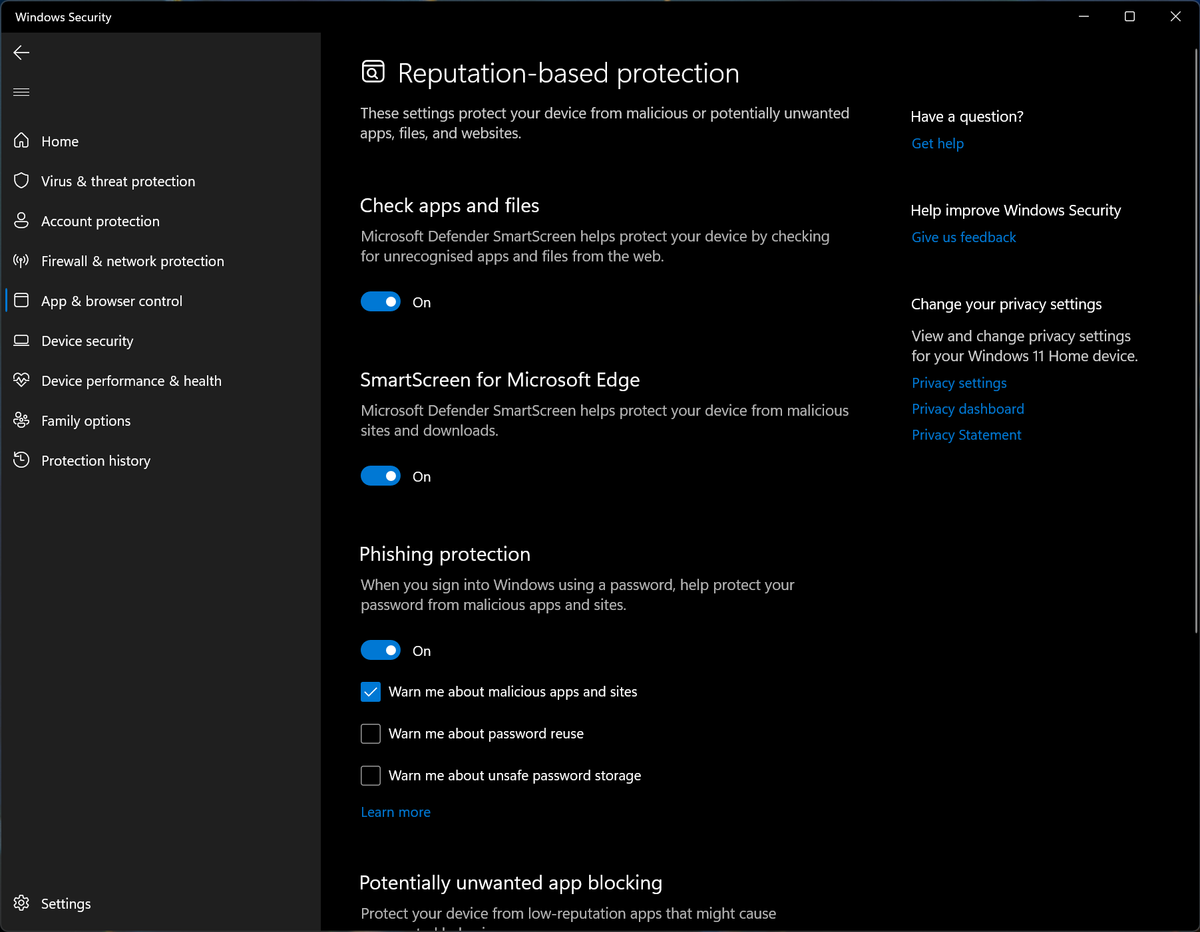The width and height of the screenshot is (1200, 932).
Task: Click the Settings gear icon
Action: coord(21,903)
